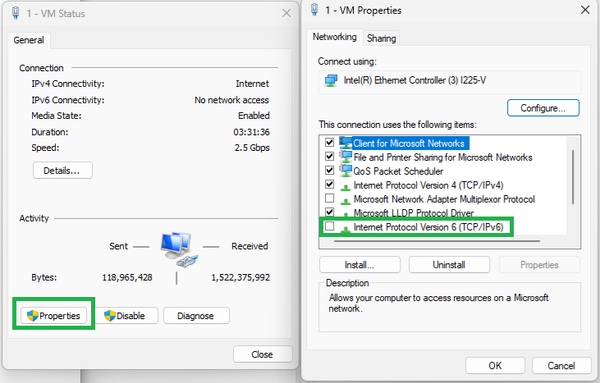Screen dimensions: 600x383
Task: Enable Internet Protocol Version 6 checkbox
Action: 329,227
